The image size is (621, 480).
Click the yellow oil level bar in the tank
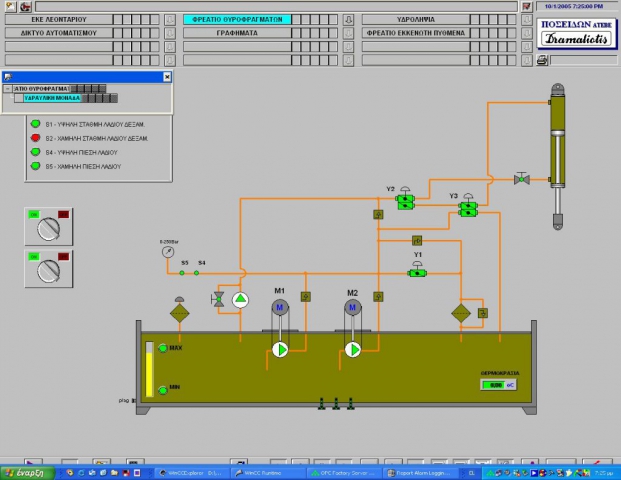pos(149,369)
